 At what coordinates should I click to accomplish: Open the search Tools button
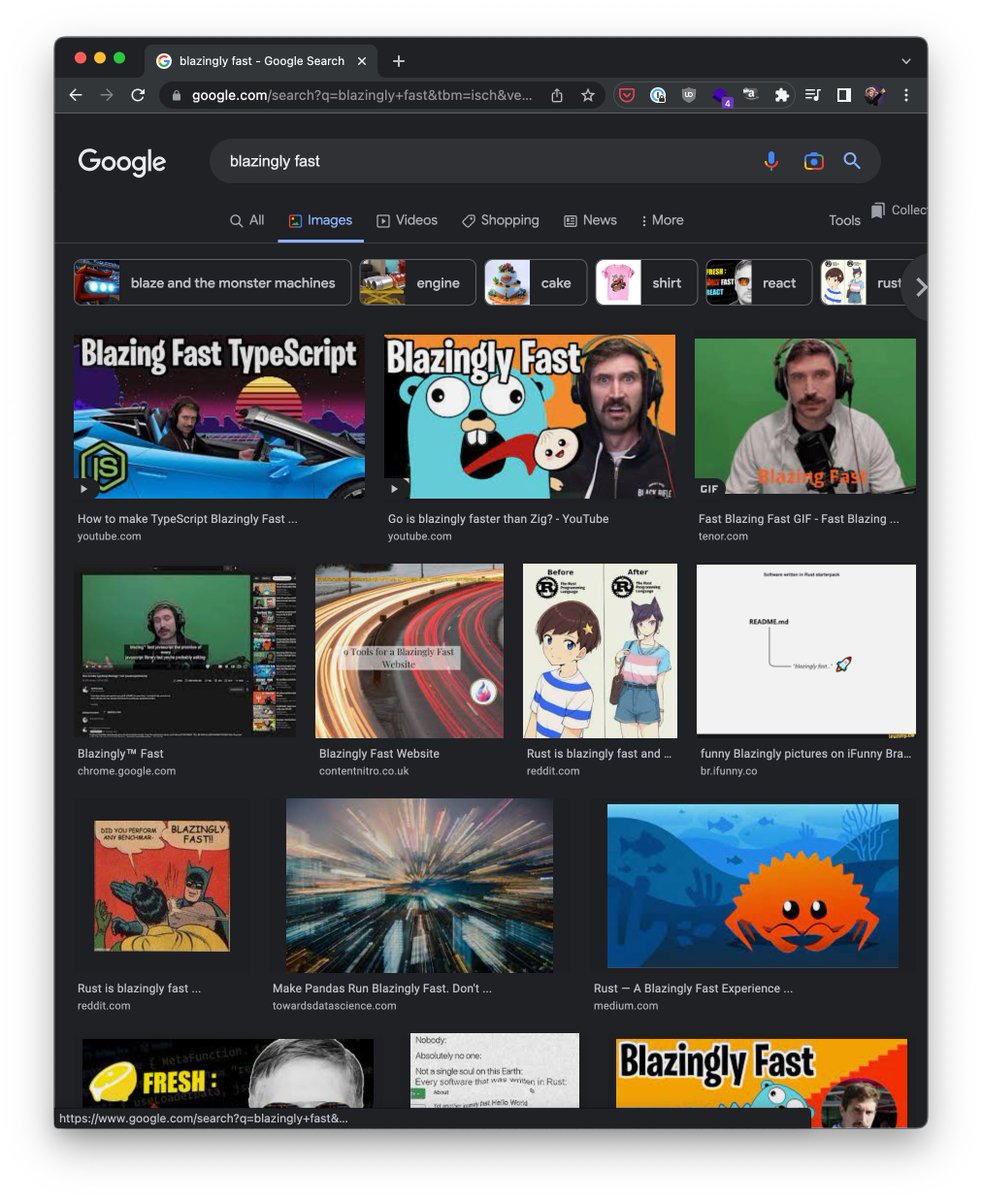coord(844,220)
